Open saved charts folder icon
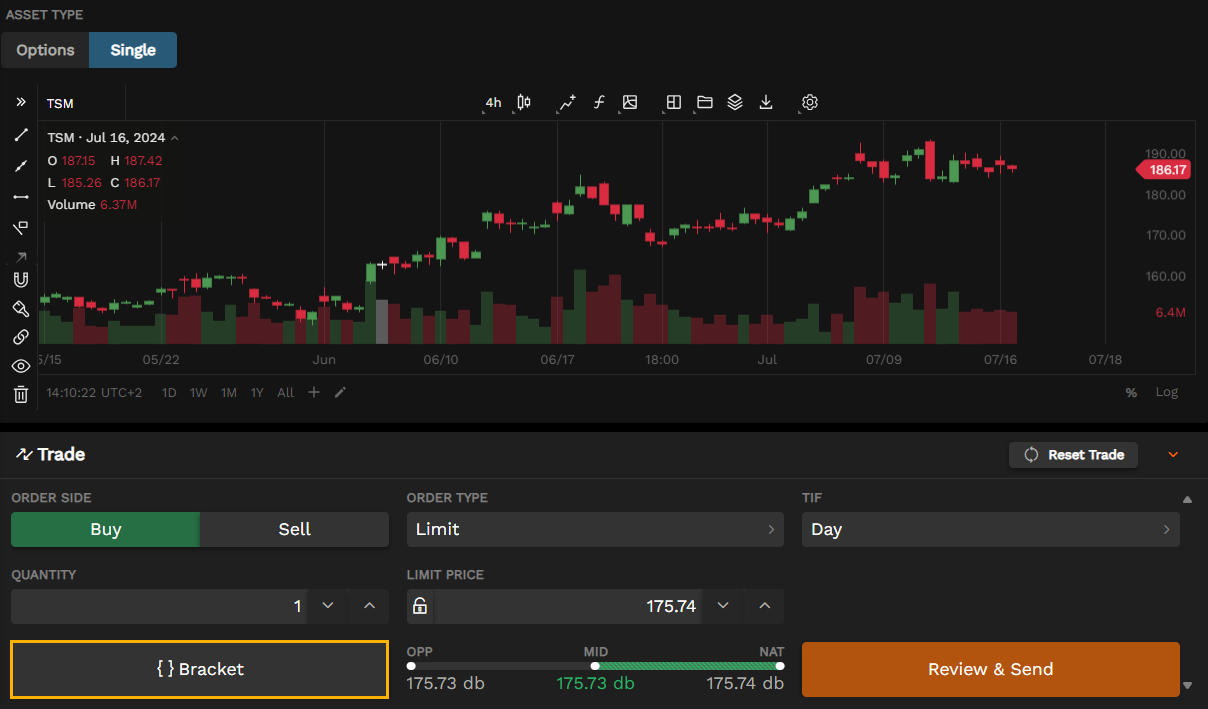 click(705, 102)
